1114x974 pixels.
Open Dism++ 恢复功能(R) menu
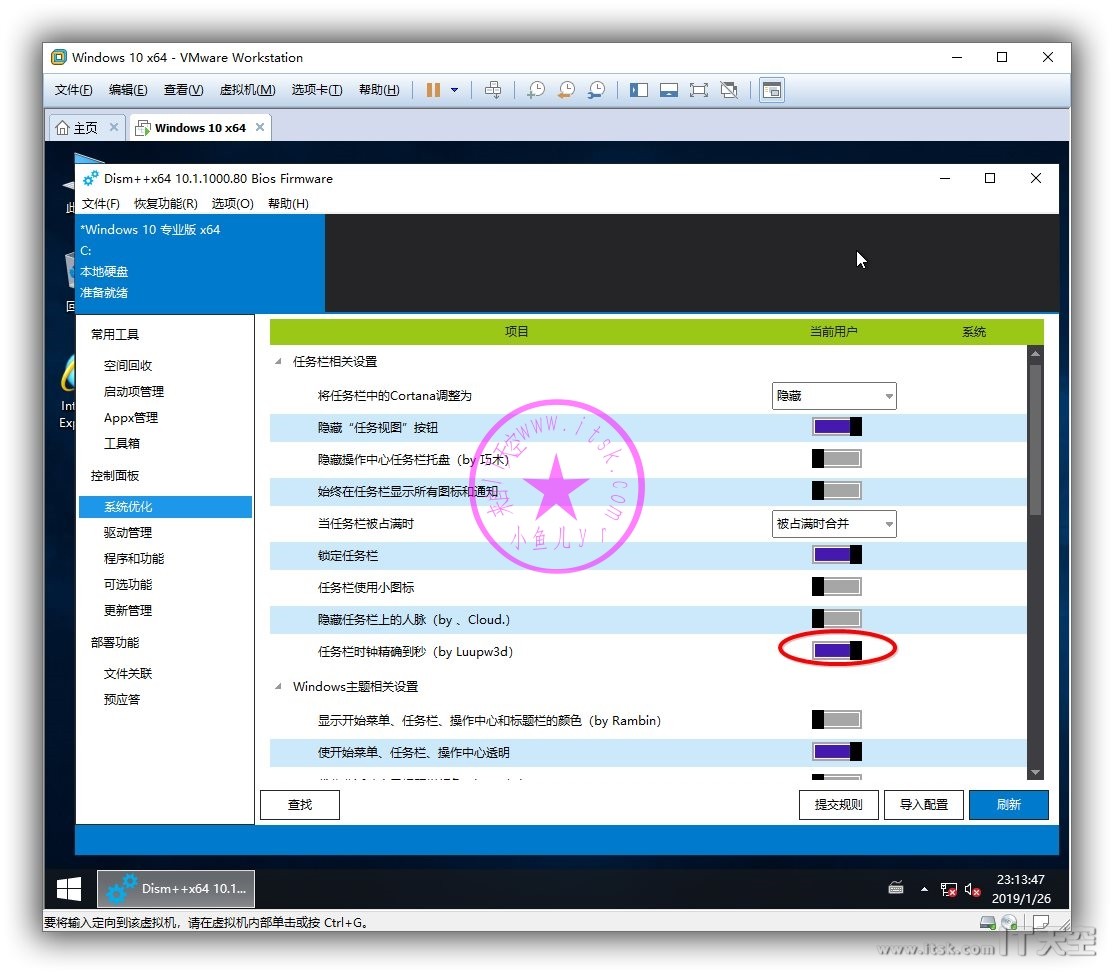point(166,204)
